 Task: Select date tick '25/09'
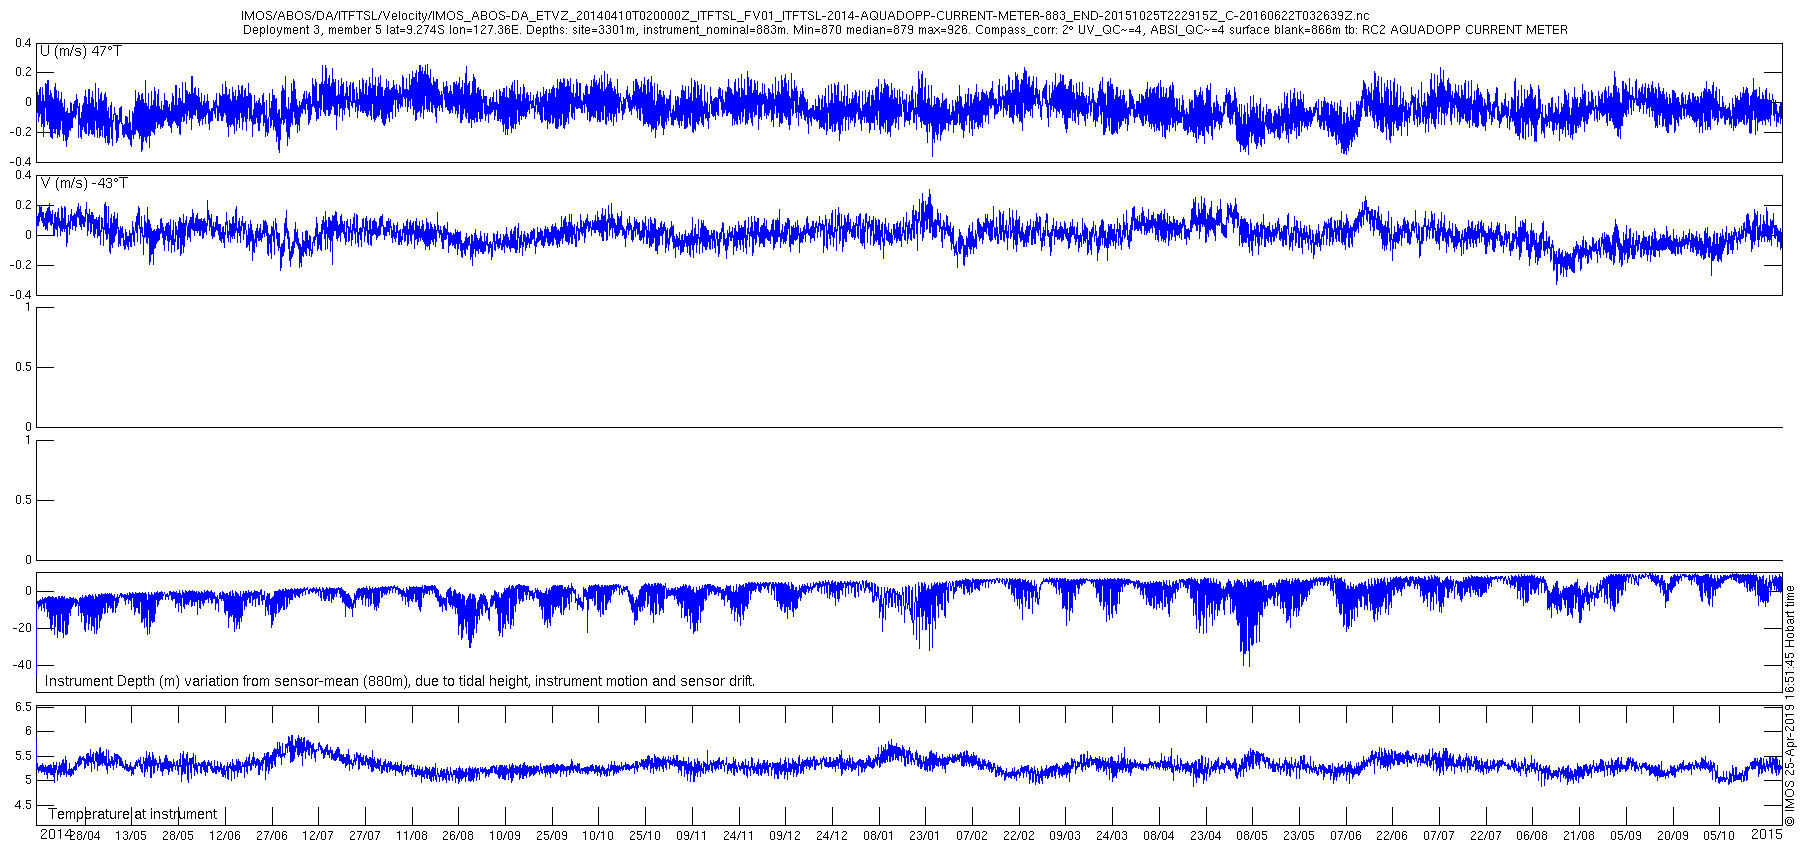(x=552, y=836)
